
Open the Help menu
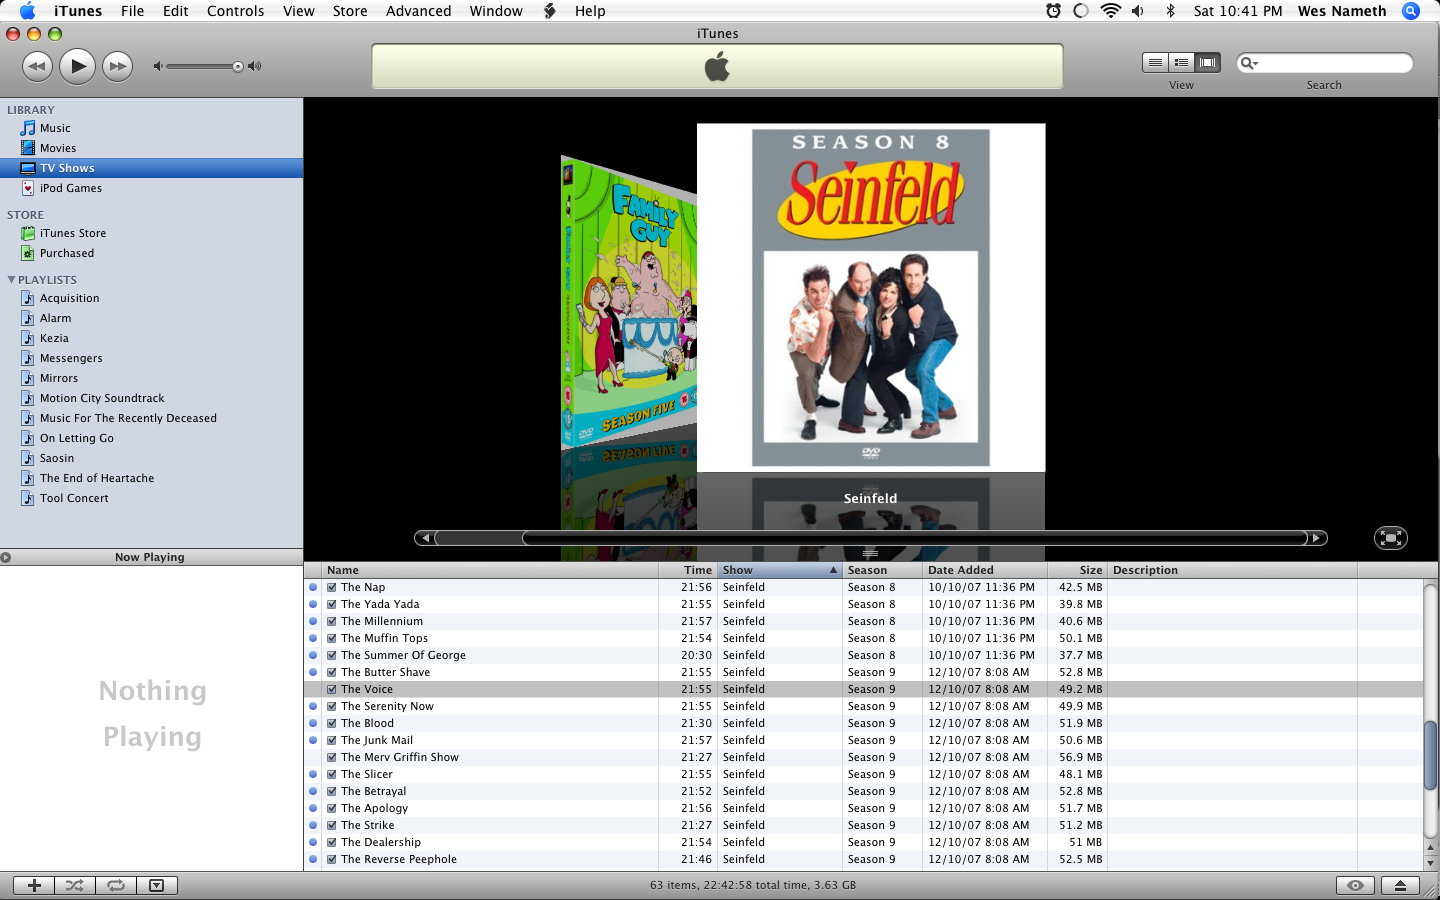[590, 11]
